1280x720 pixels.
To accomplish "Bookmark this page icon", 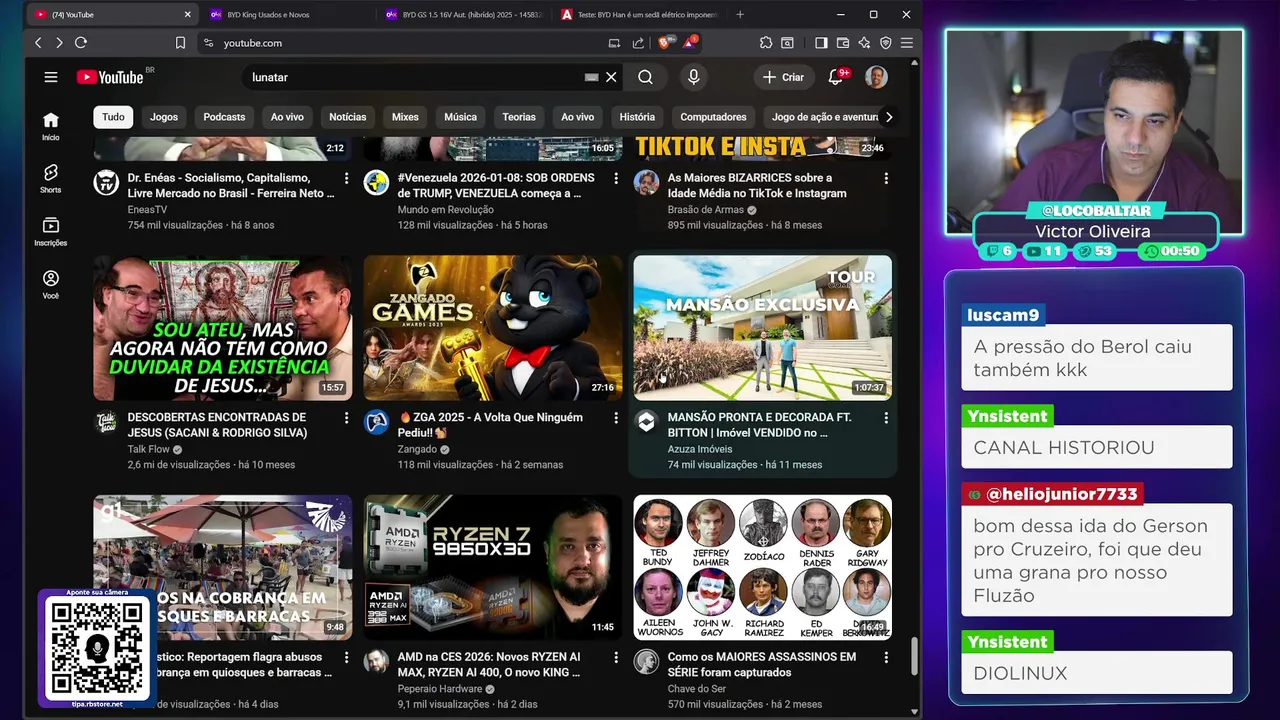I will (x=180, y=43).
